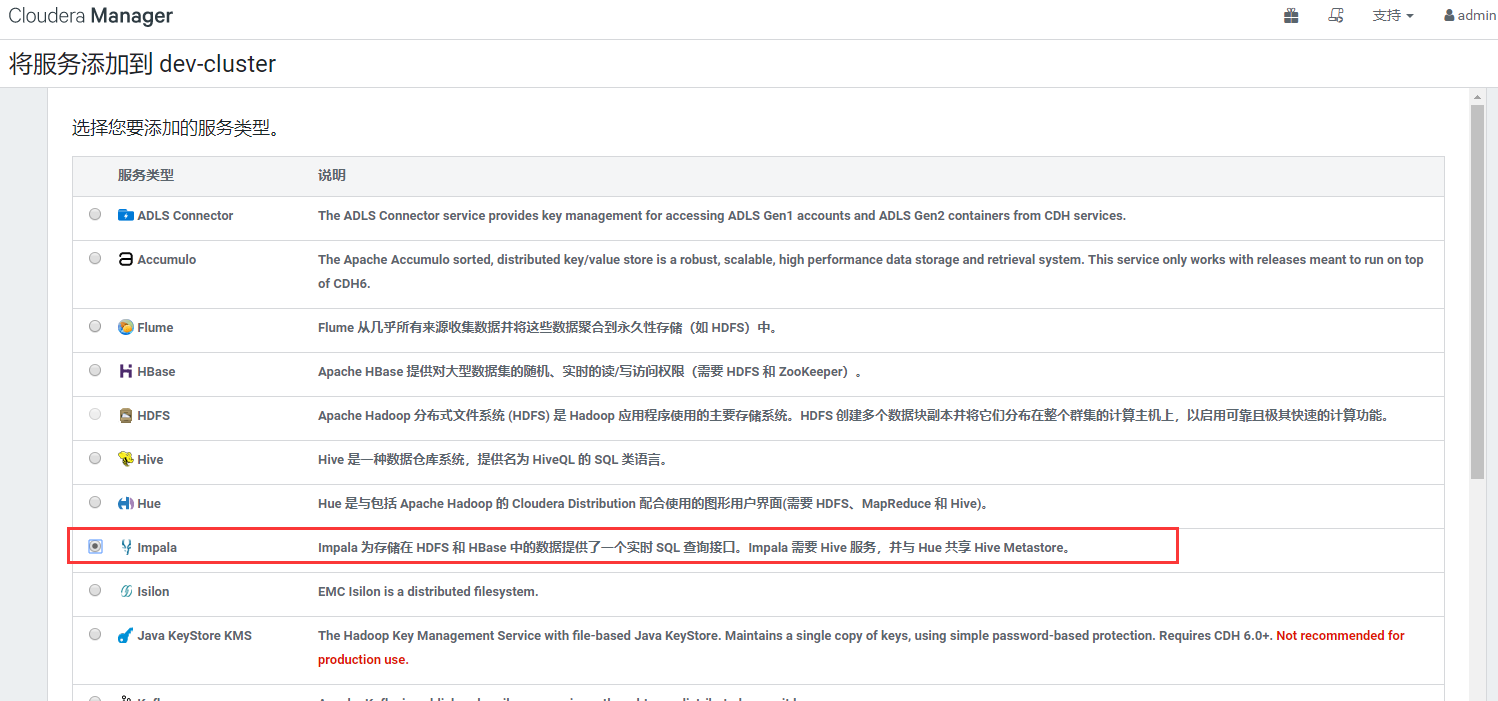This screenshot has width=1498, height=701.
Task: Click the 服务类型 column header
Action: pyautogui.click(x=146, y=175)
